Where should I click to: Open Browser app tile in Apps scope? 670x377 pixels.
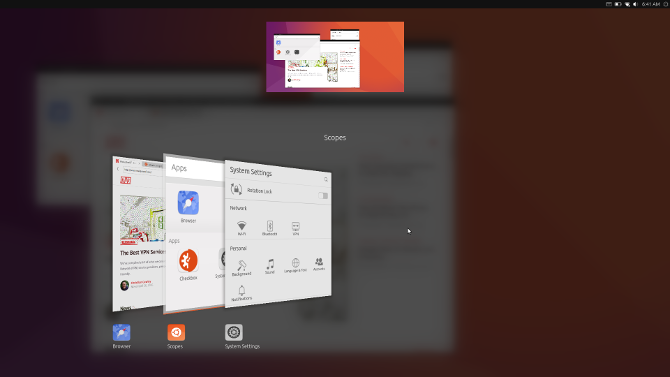[x=188, y=206]
